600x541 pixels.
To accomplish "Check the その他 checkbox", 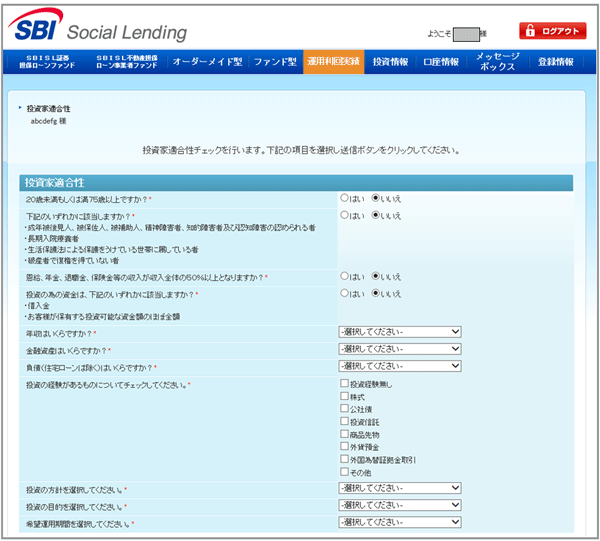I will tap(344, 472).
